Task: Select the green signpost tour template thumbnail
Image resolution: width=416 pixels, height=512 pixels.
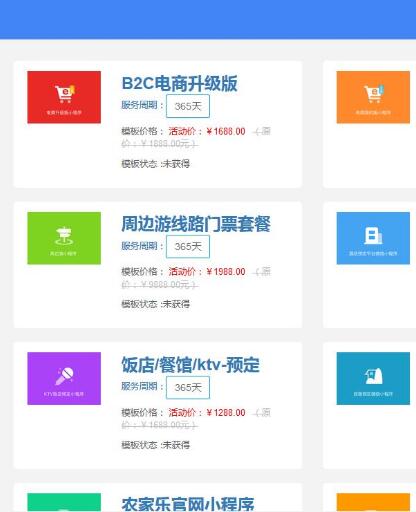Action: (x=64, y=238)
